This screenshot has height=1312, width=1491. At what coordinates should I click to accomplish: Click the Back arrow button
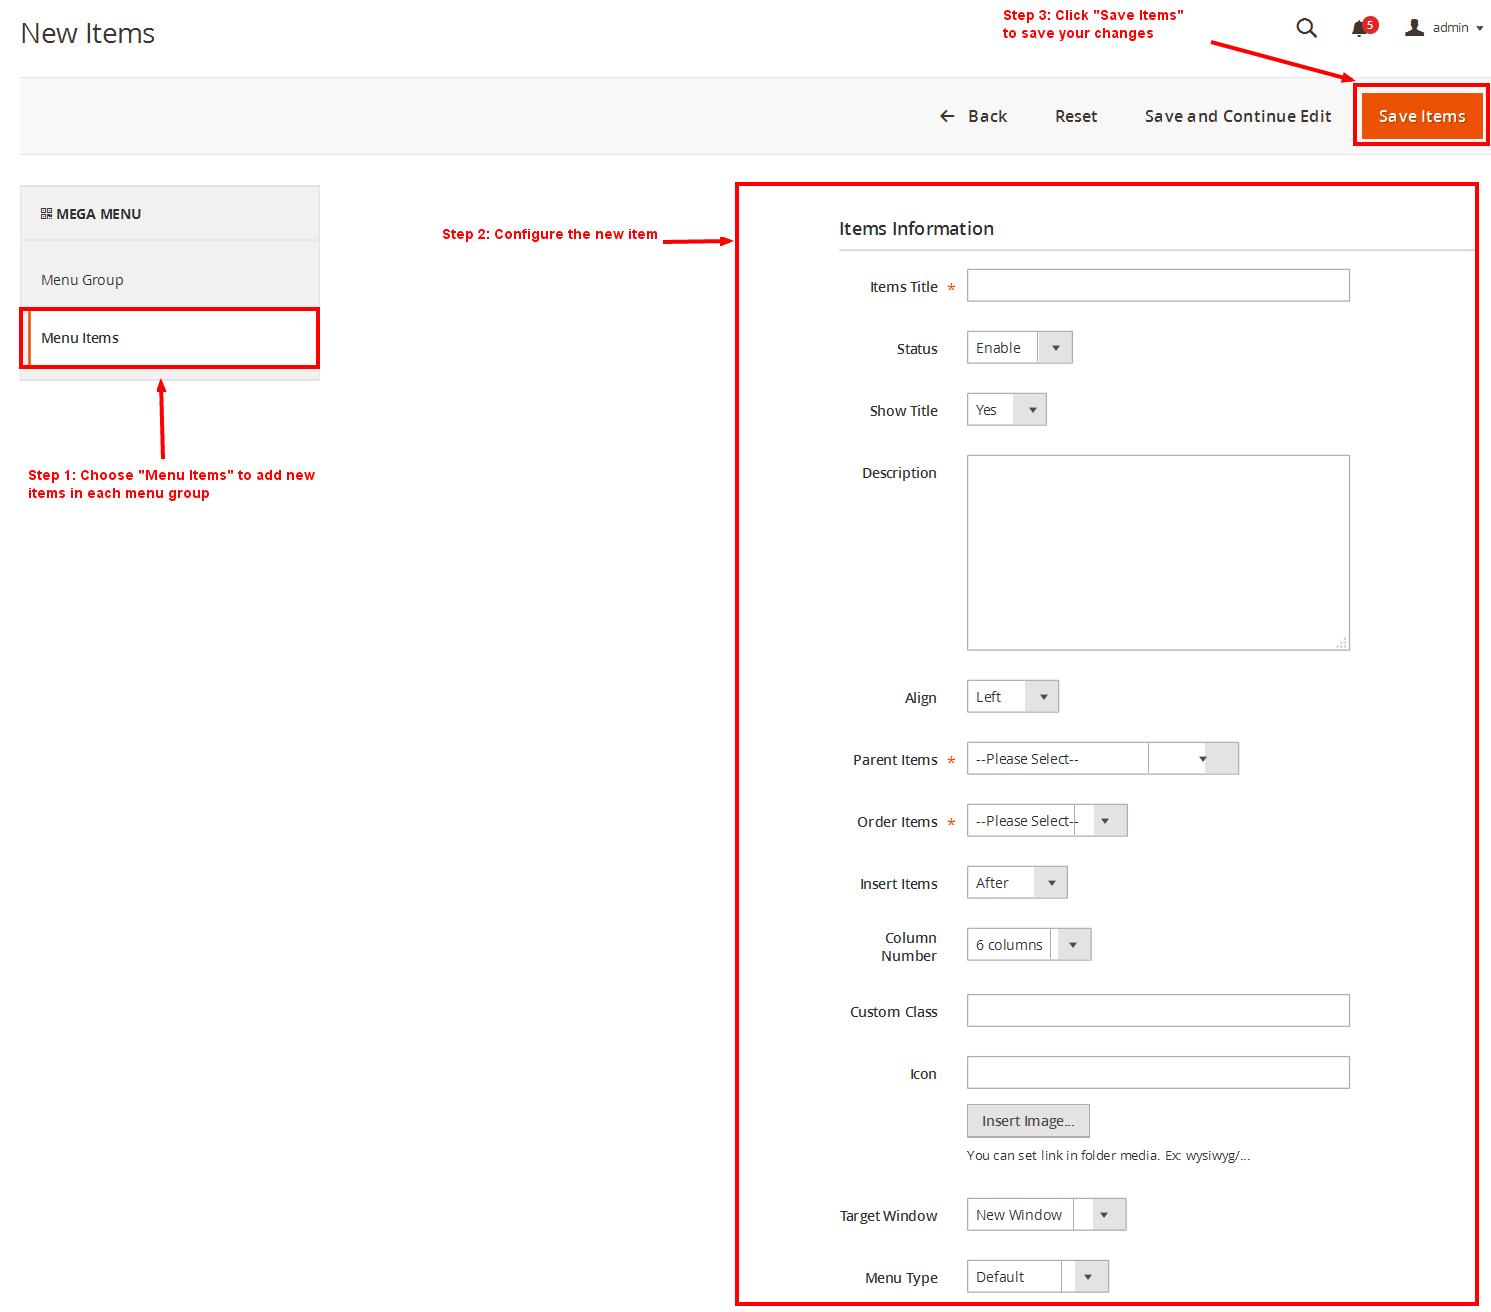pos(973,116)
